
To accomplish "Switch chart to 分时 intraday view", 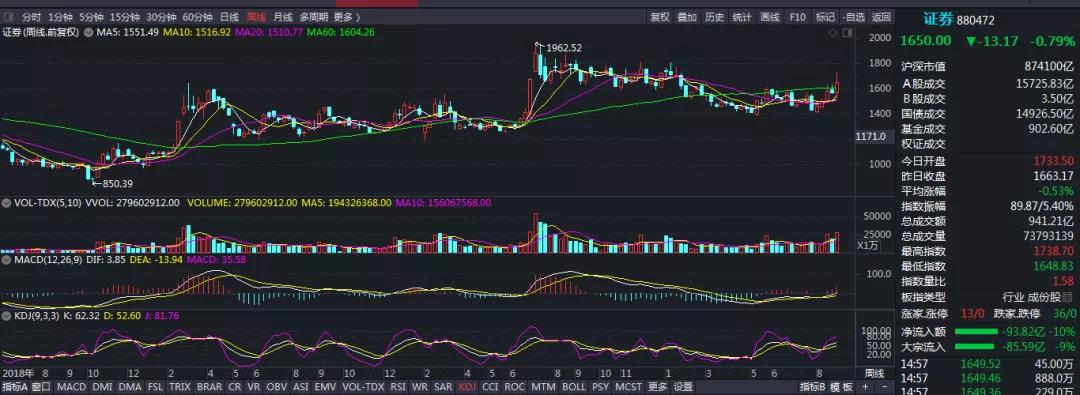I will click(32, 17).
